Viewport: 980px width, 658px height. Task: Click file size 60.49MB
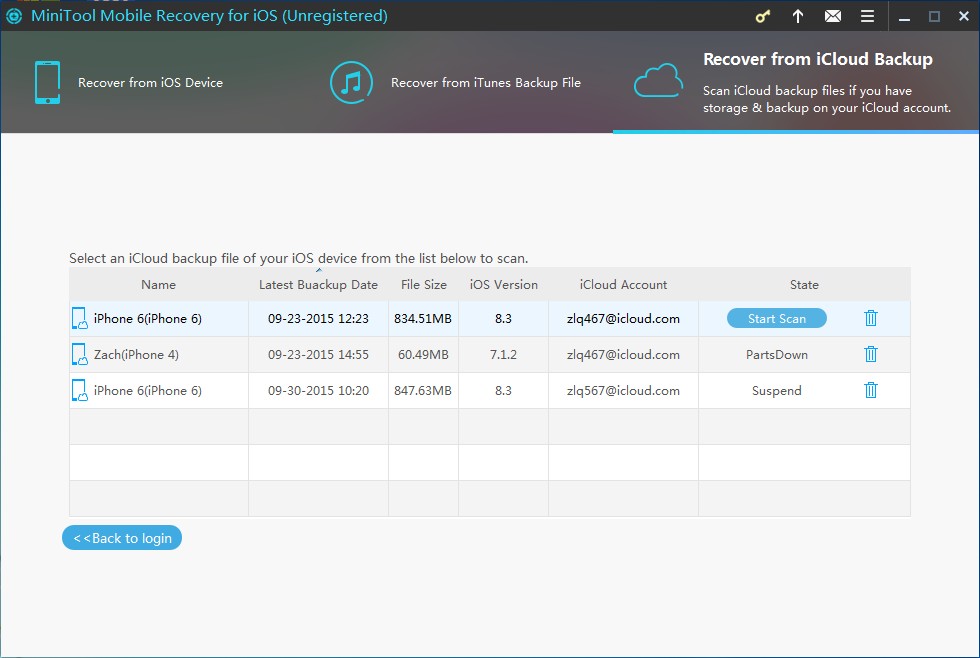(x=423, y=354)
